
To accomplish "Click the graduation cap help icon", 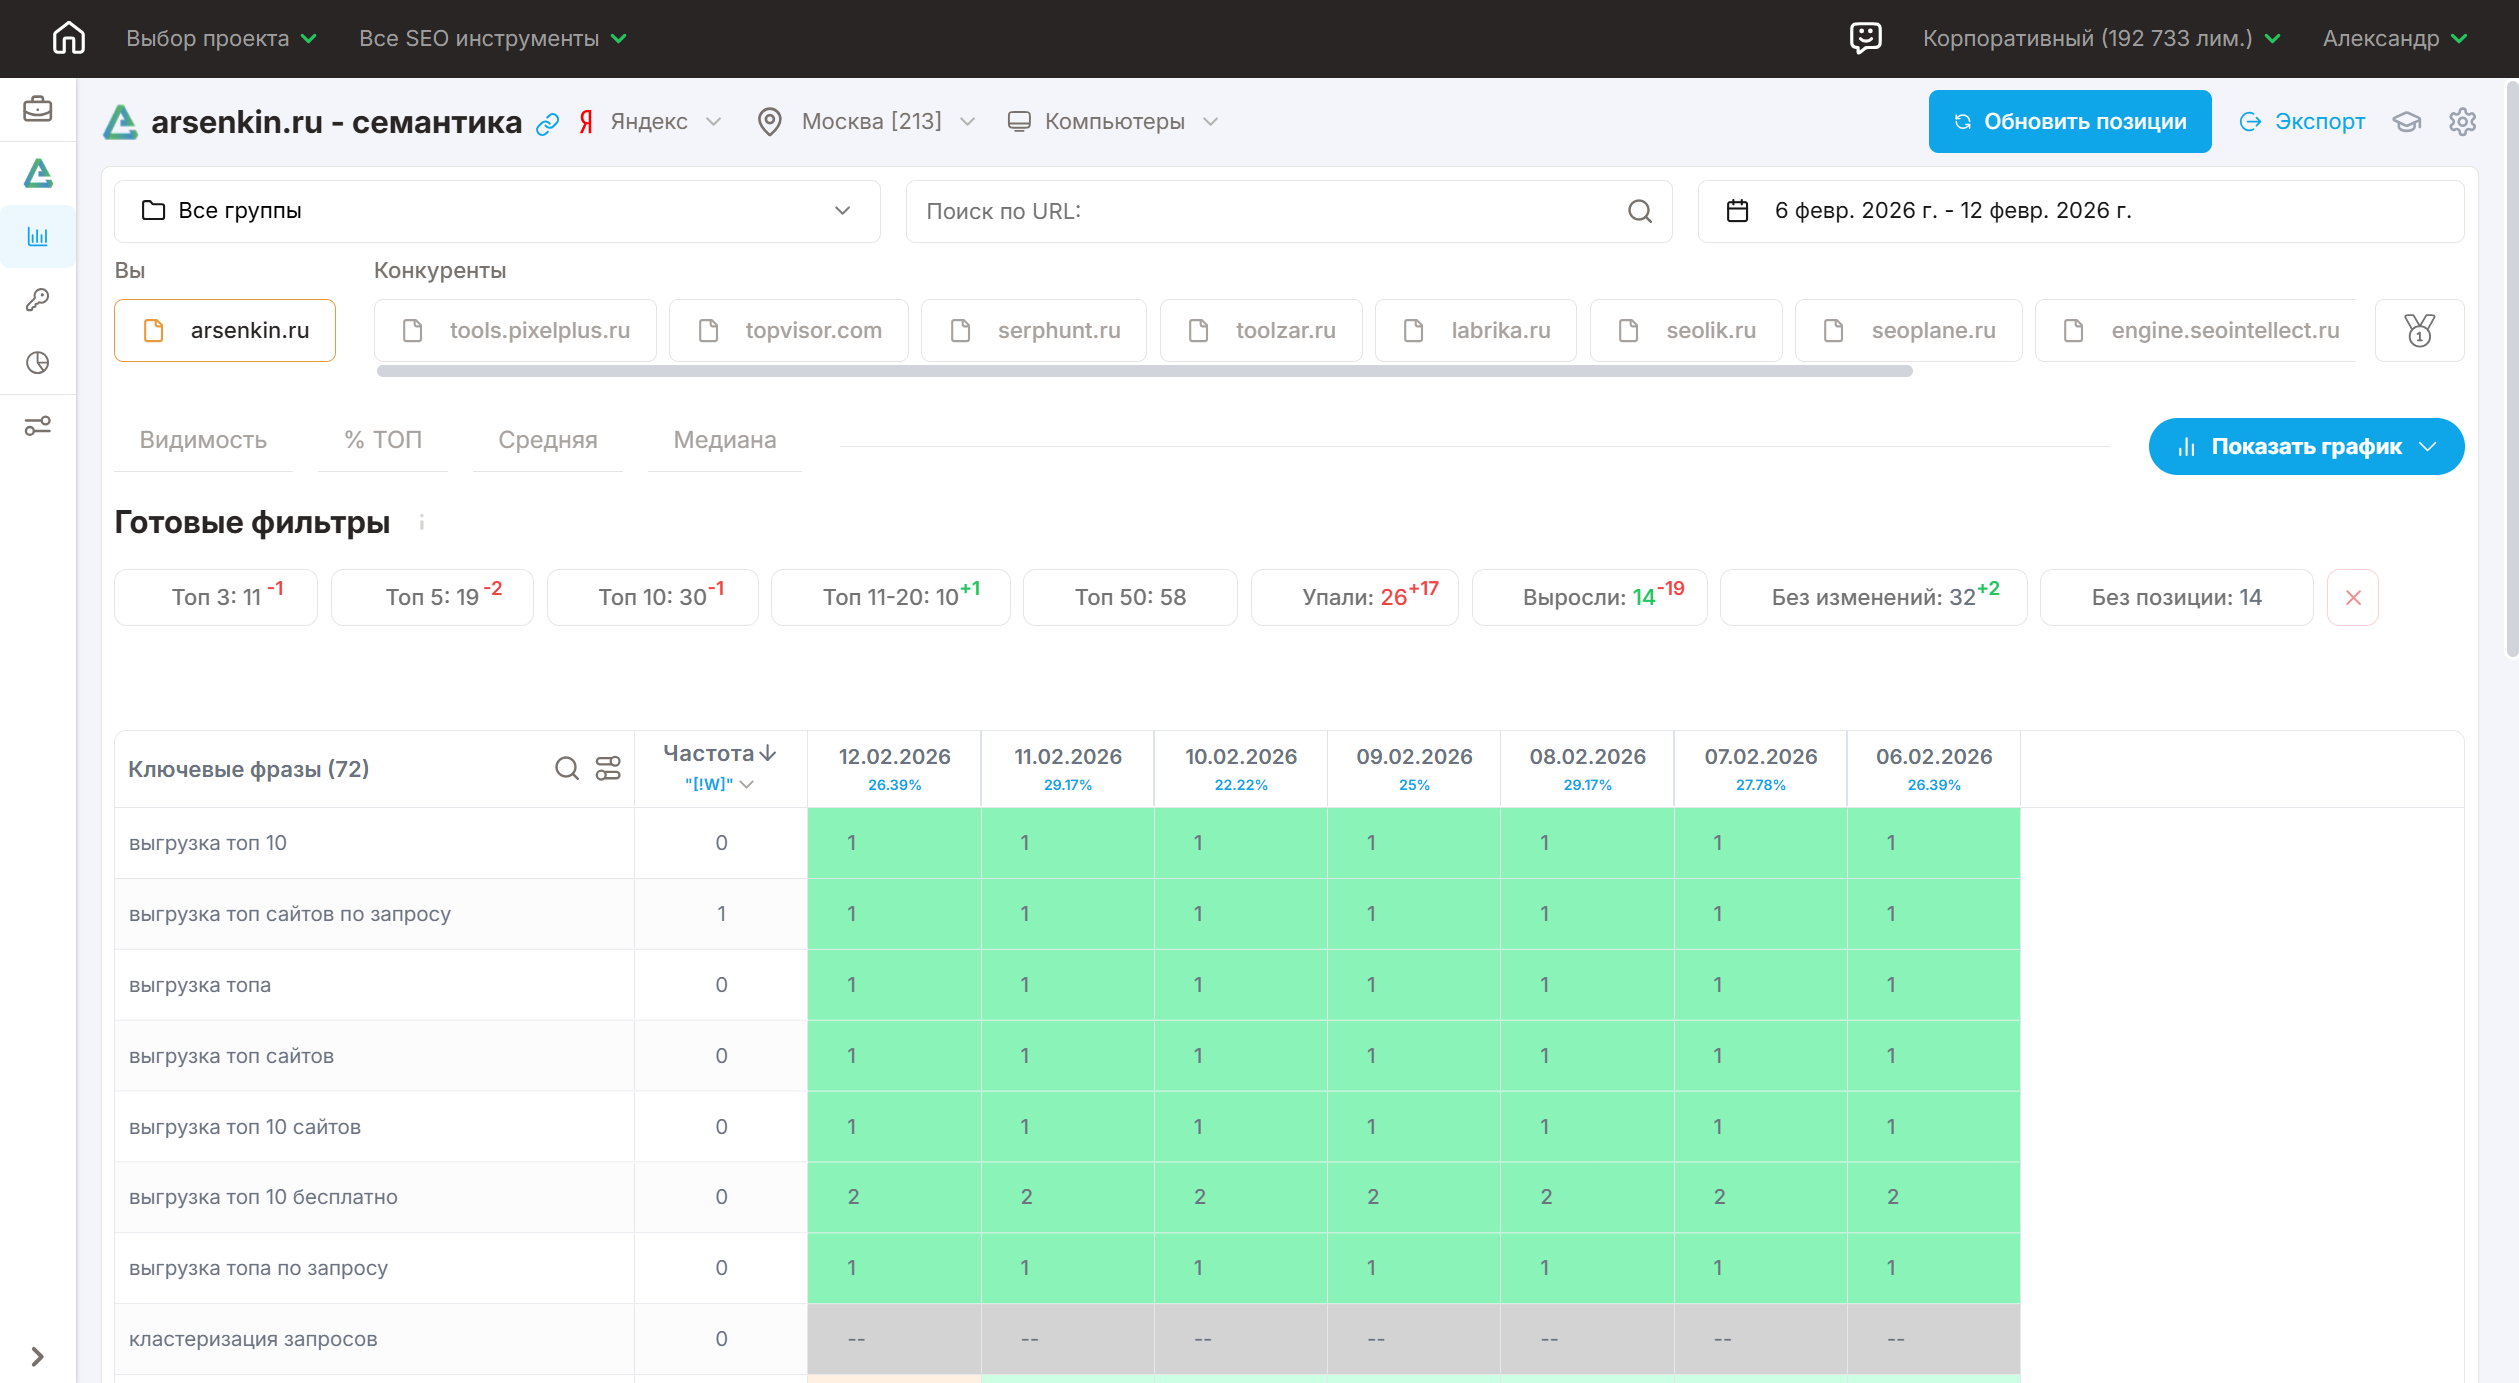I will click(x=2406, y=122).
